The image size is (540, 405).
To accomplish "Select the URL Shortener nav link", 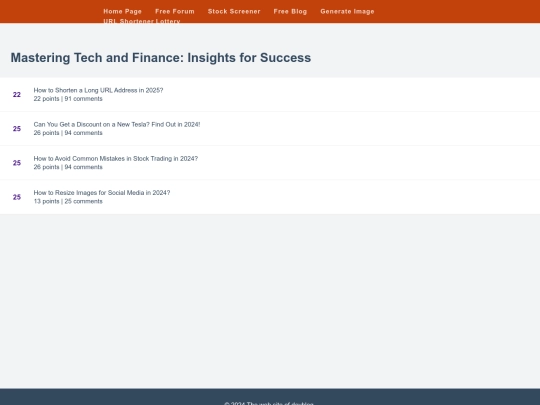I will 128,21.
